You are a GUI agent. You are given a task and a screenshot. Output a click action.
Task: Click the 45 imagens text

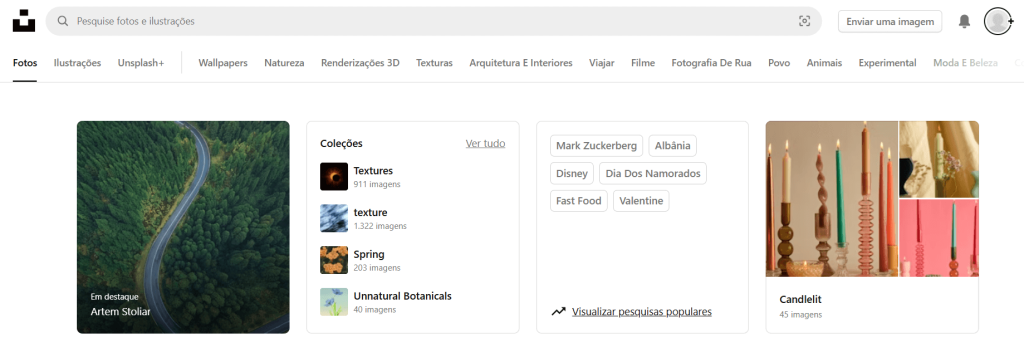coord(800,314)
